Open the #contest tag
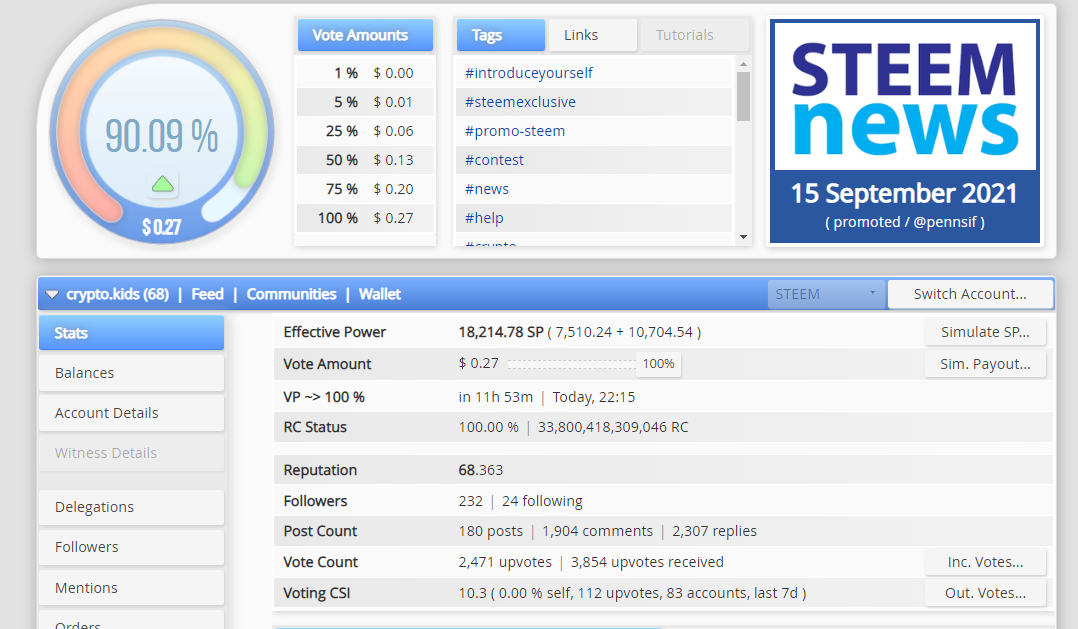Screen dimensions: 1078x629 [494, 159]
